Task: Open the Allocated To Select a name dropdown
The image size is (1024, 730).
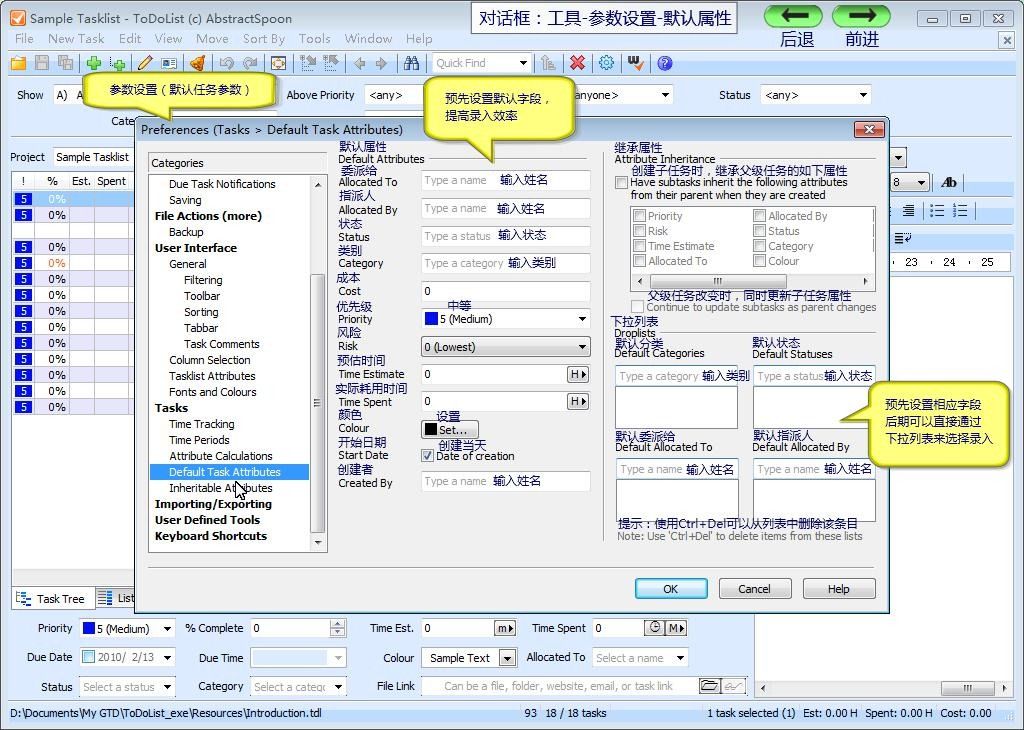Action: pyautogui.click(x=680, y=658)
